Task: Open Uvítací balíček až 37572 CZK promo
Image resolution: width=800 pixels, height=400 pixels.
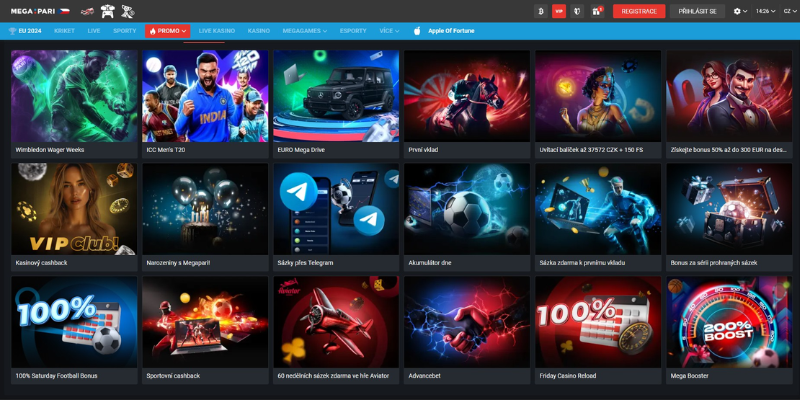Action: pos(598,104)
